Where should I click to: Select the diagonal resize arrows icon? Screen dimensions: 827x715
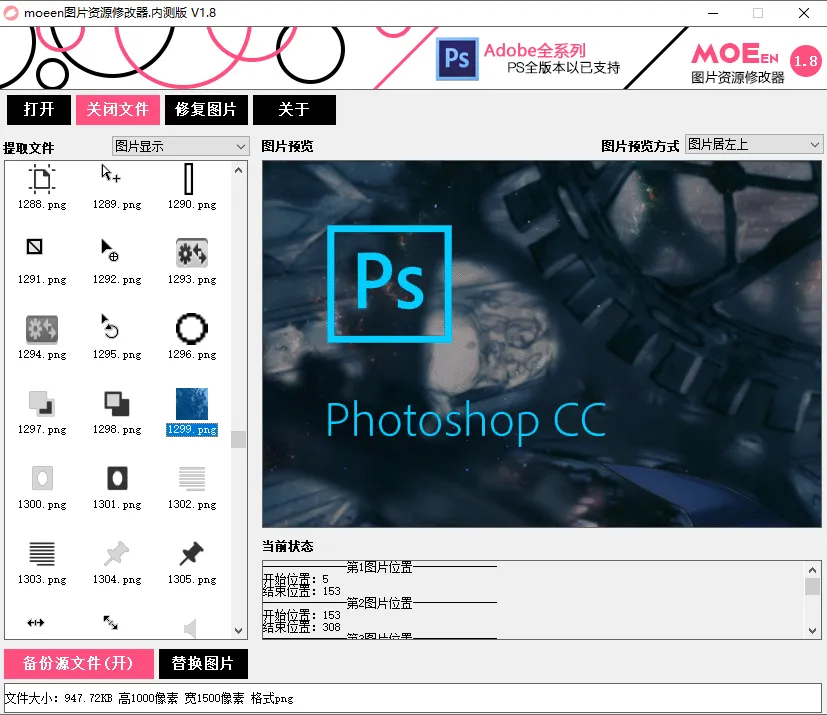click(110, 622)
